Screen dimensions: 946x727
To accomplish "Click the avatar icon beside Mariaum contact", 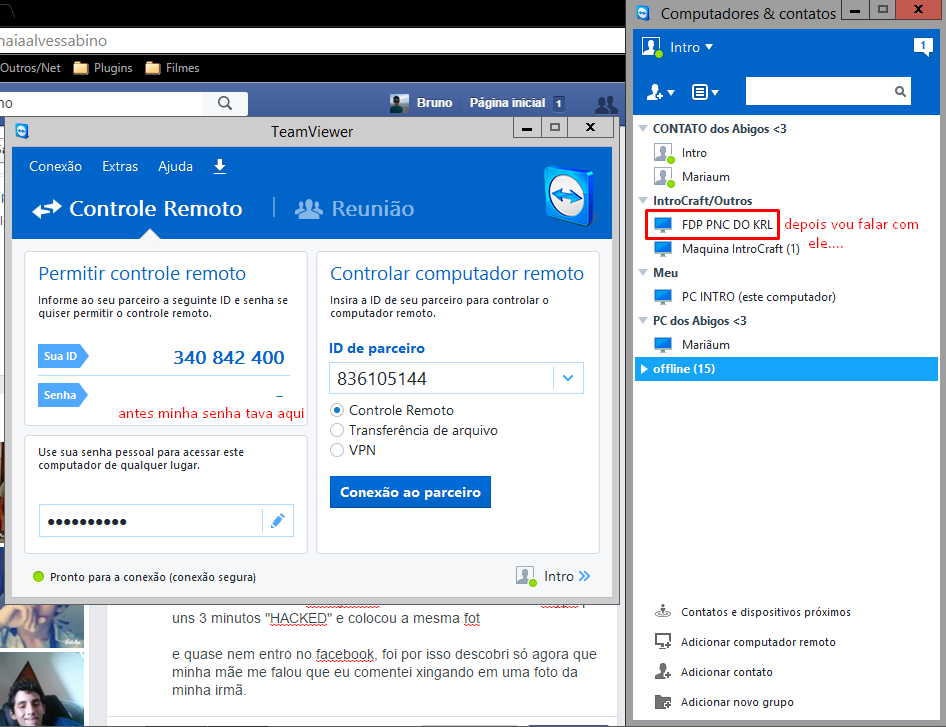I will point(664,177).
